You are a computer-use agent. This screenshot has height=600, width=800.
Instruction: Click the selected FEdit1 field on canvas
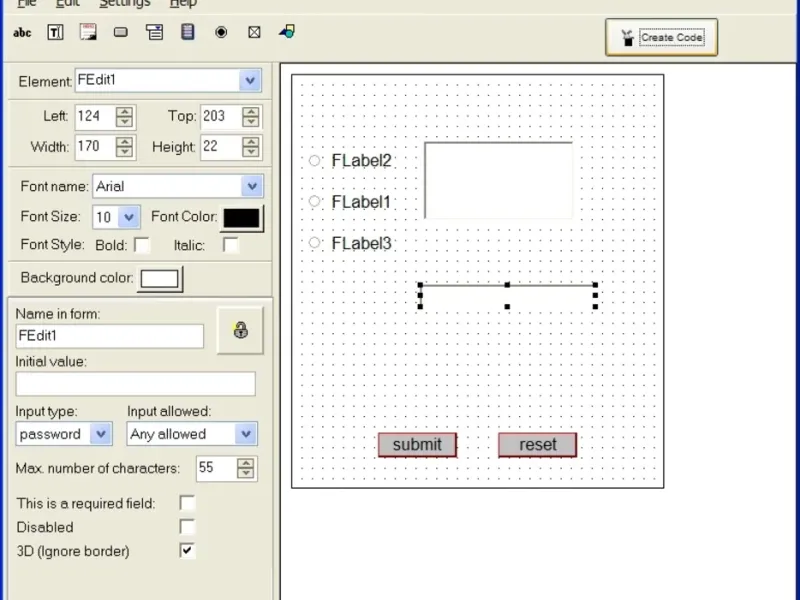(508, 296)
